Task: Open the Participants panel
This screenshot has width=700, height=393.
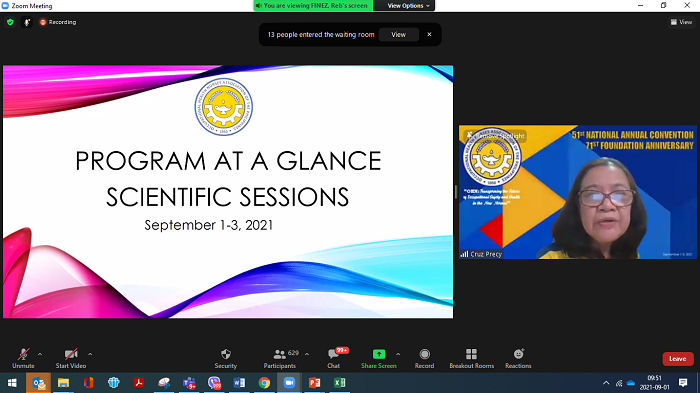Action: pos(280,359)
